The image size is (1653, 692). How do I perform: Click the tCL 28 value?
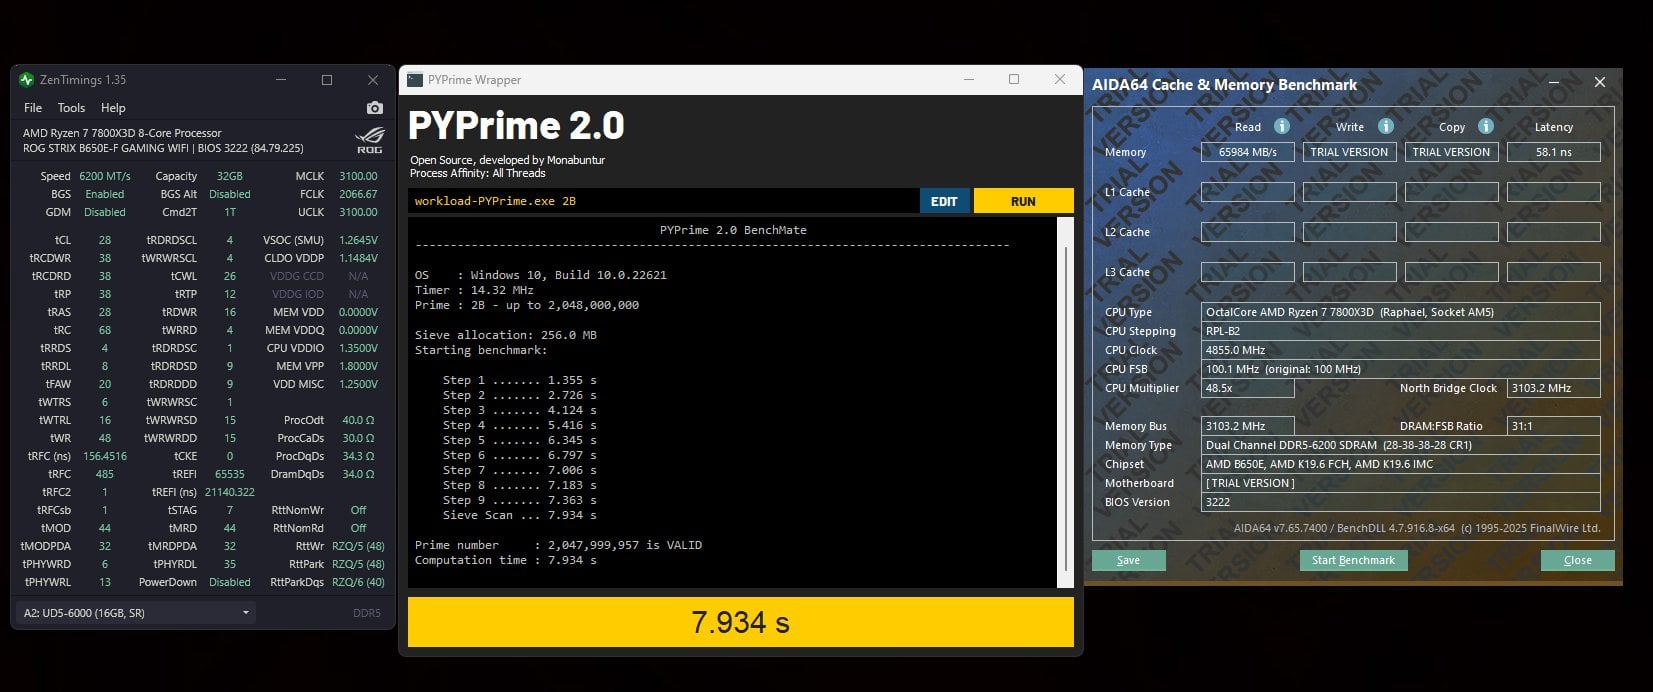coord(105,240)
